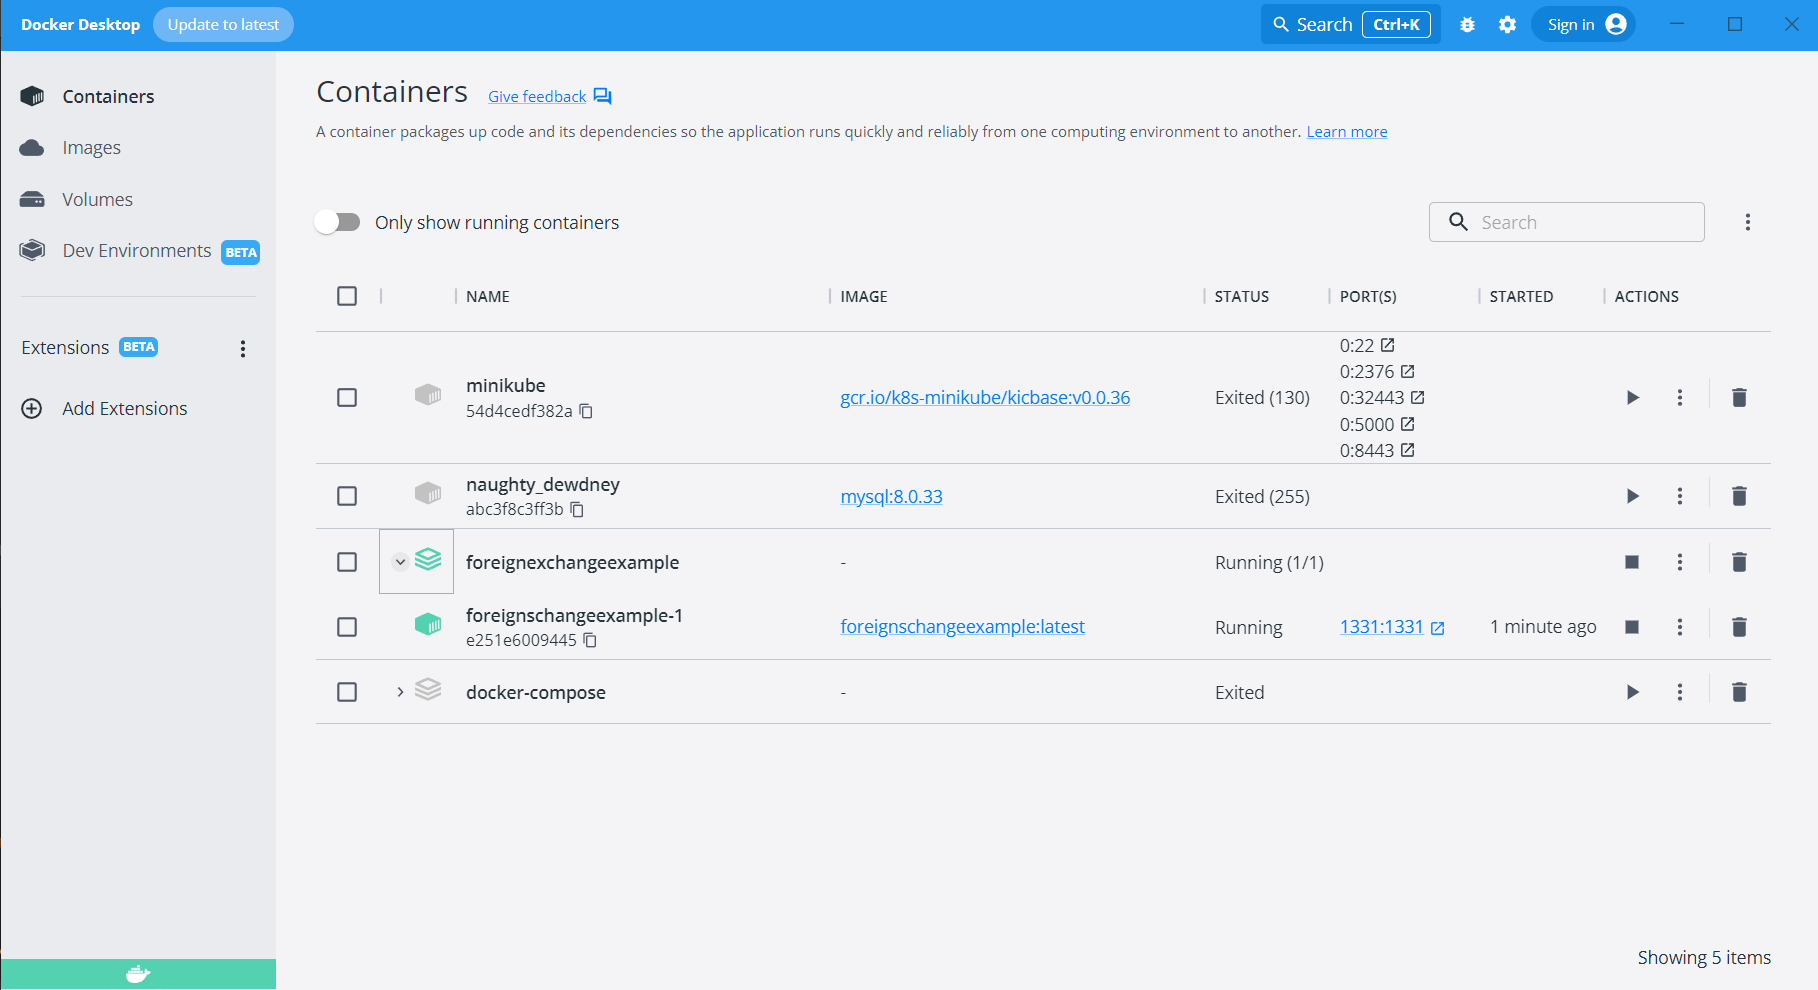Click Update to latest button
The width and height of the screenshot is (1818, 990).
pyautogui.click(x=223, y=25)
